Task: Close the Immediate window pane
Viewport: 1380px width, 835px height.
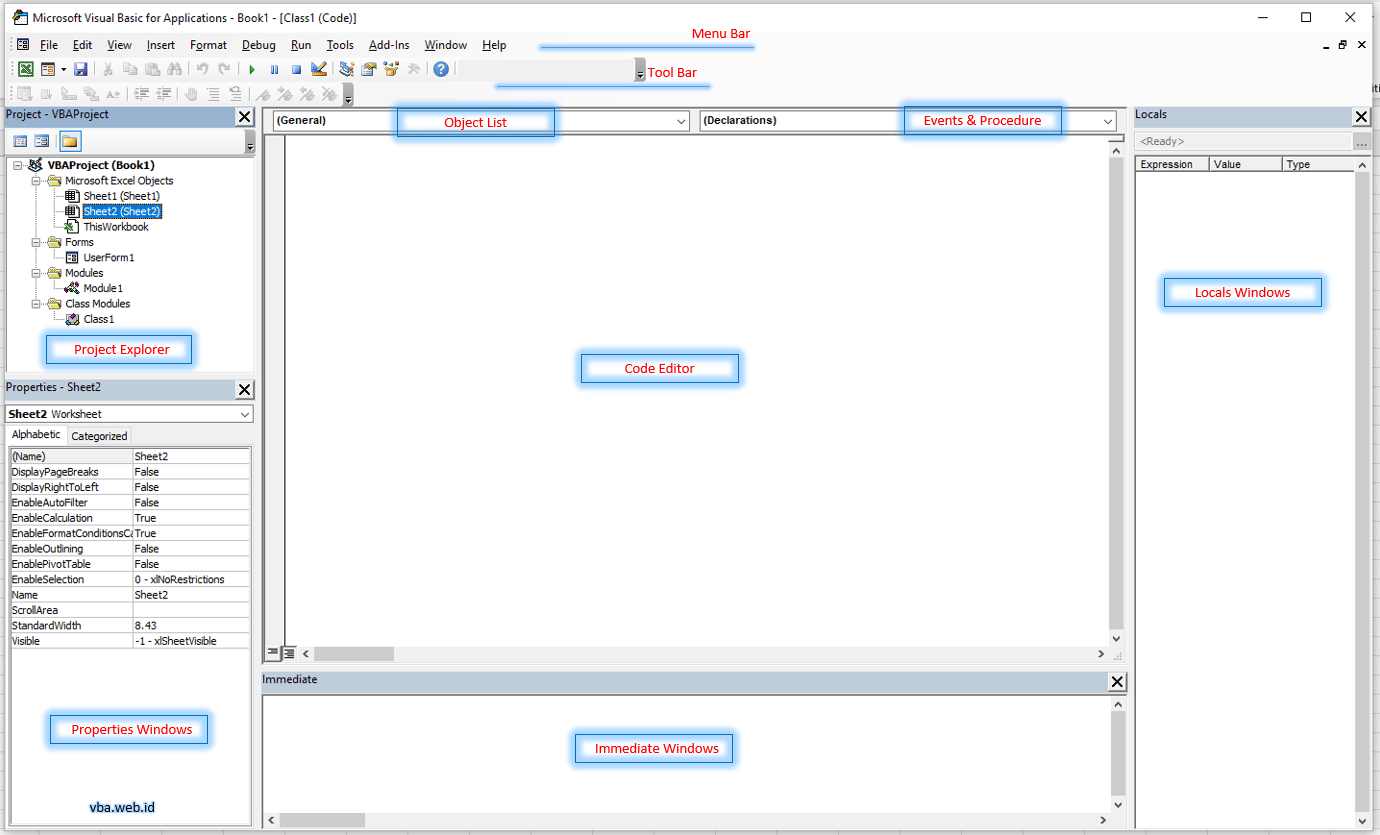Action: click(x=1118, y=682)
